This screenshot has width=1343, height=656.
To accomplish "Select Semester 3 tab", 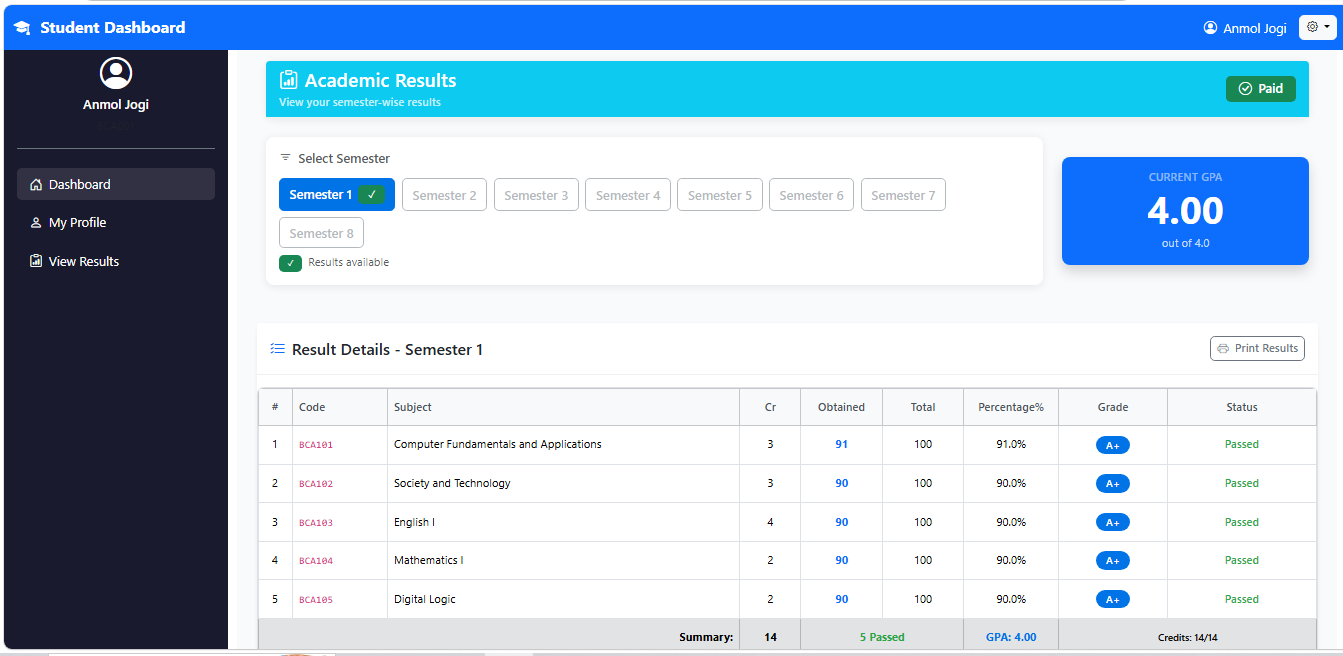I will (536, 195).
